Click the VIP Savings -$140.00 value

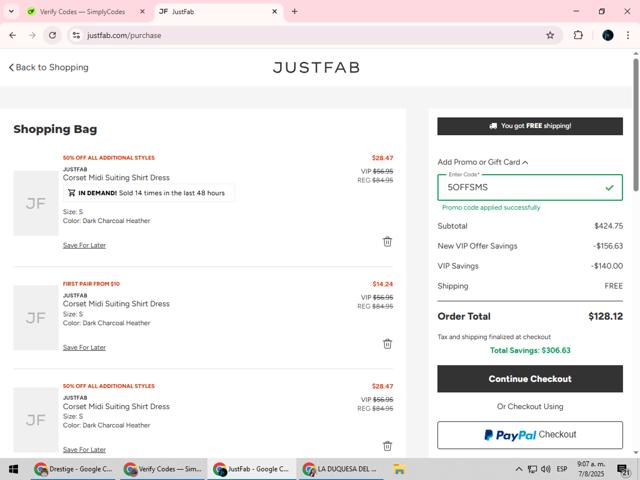[607, 266]
